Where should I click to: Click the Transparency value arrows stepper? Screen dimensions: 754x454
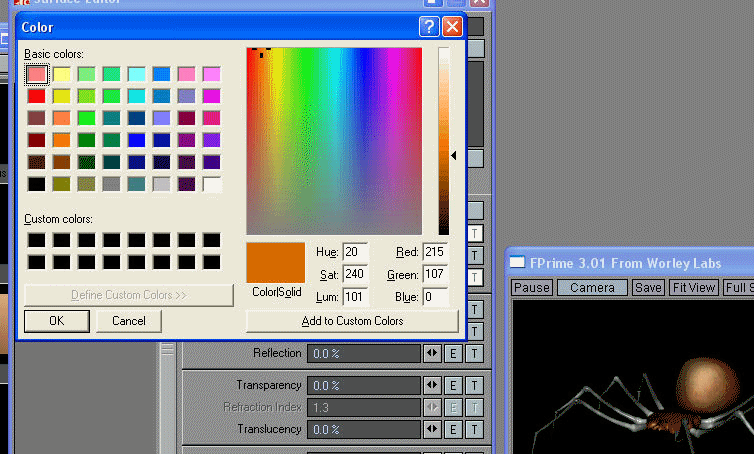click(x=432, y=385)
